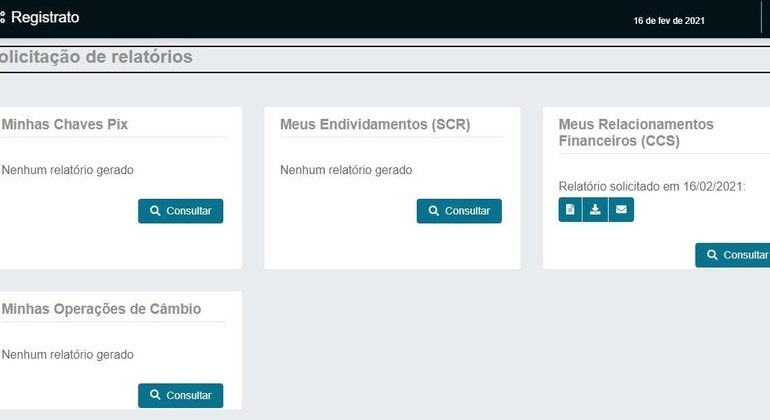Click the Registrato logo icon in header
This screenshot has width=770, height=420.
[2, 18]
